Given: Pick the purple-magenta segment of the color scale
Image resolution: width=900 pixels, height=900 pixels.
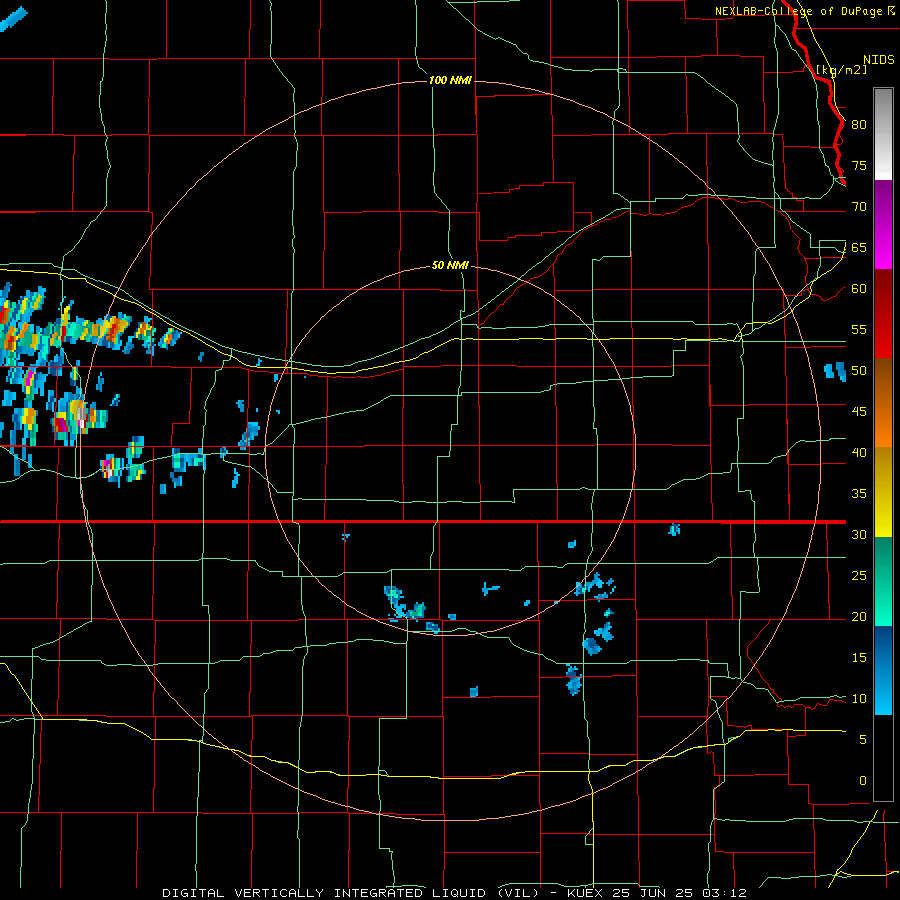Looking at the screenshot, I should [883, 224].
